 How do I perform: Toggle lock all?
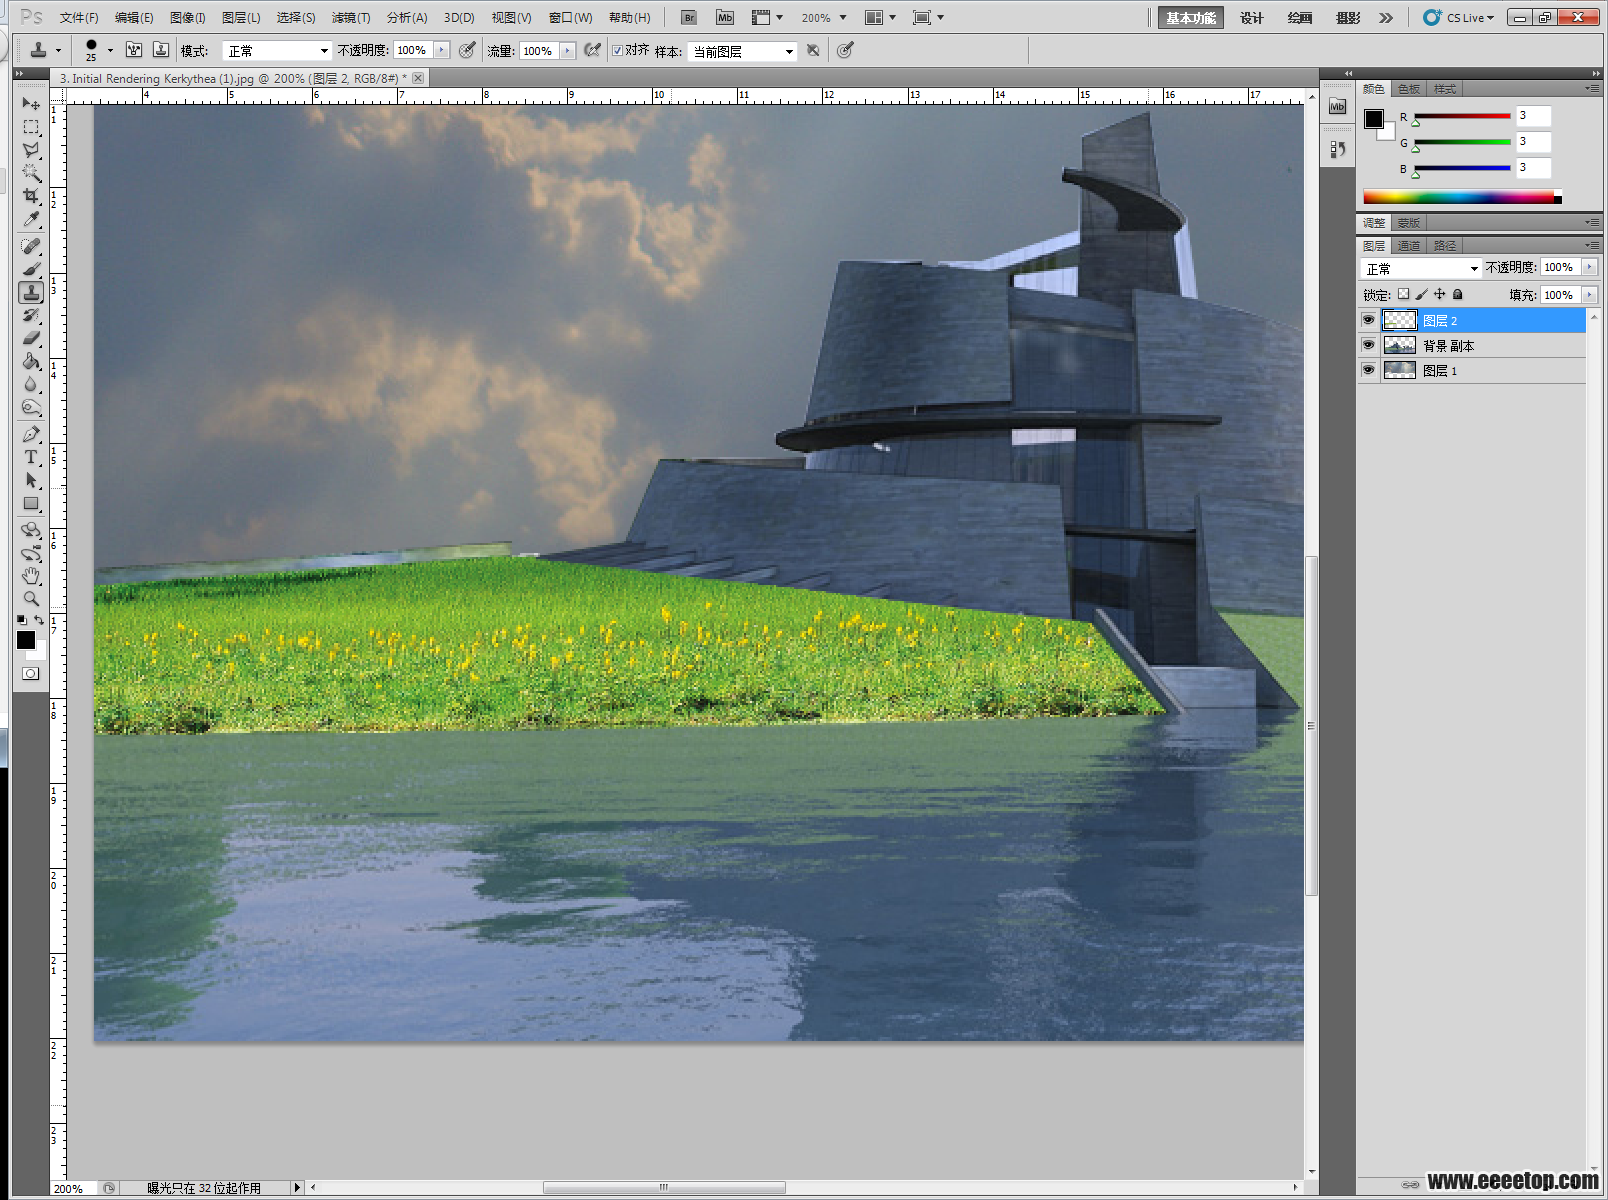pyautogui.click(x=1457, y=294)
